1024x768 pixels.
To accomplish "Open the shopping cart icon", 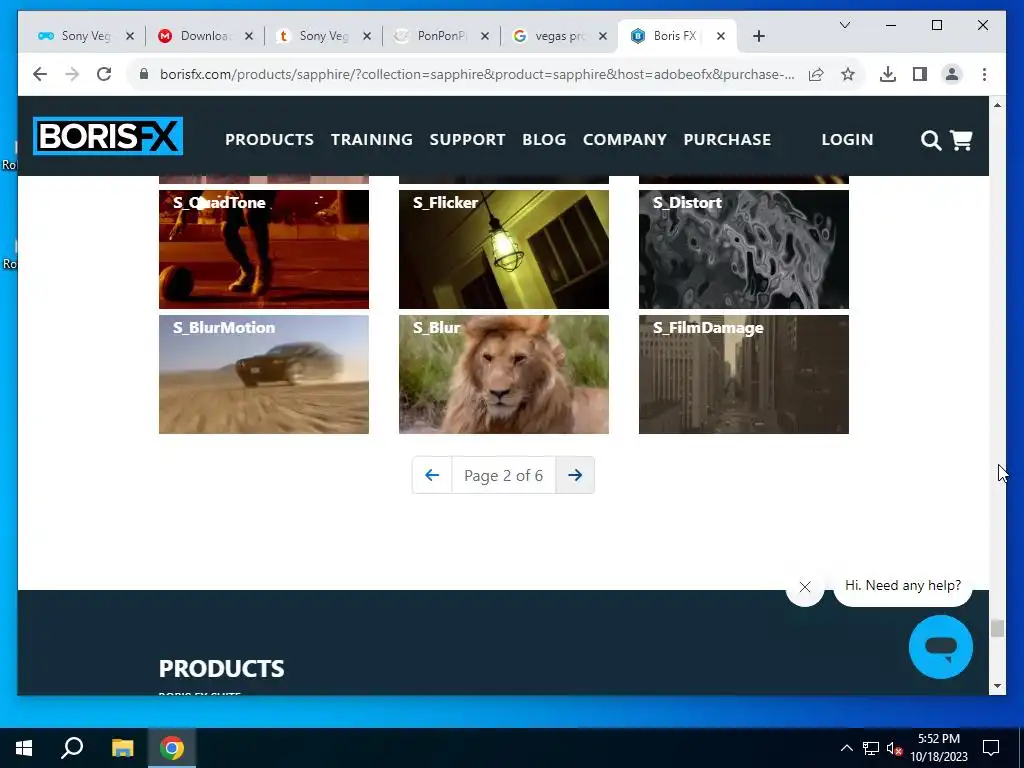I will (x=961, y=140).
